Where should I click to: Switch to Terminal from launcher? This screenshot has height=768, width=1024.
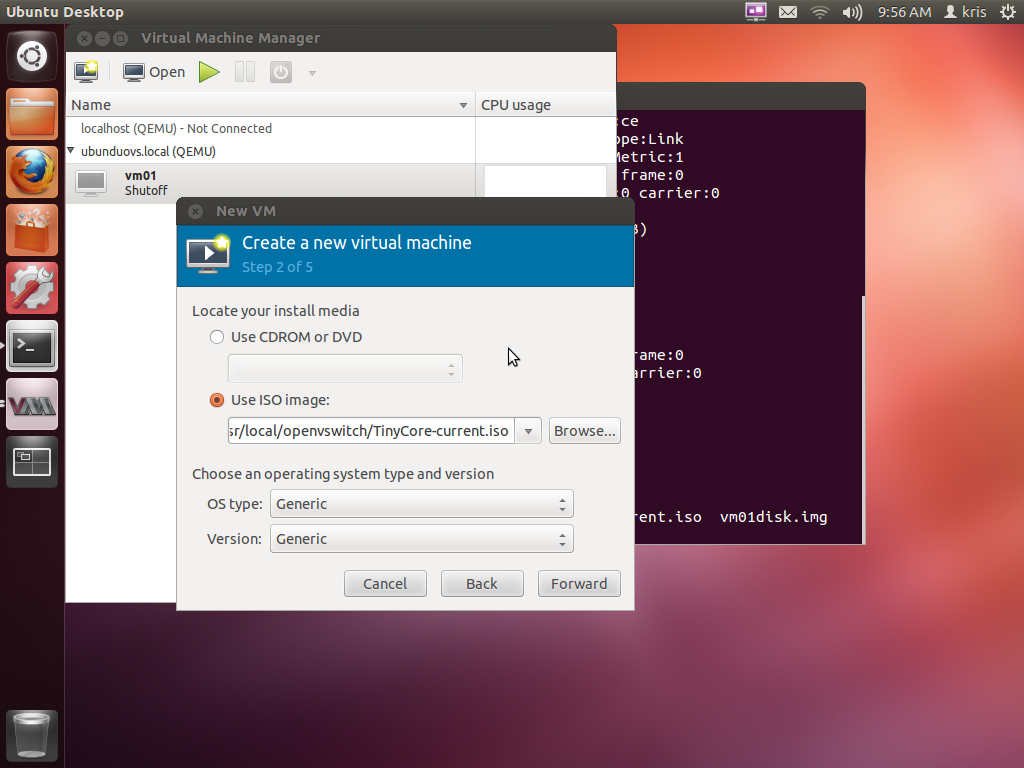pos(32,346)
